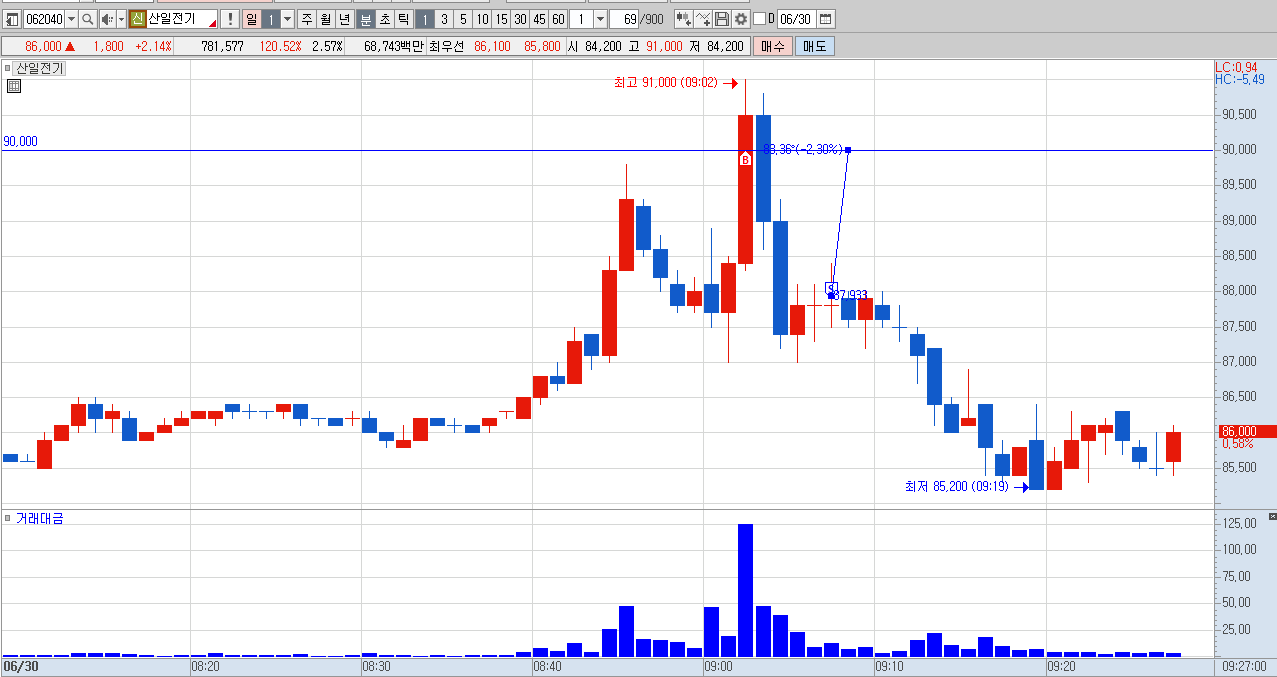
Task: Select the 년 yearly chart period
Action: click(x=344, y=19)
